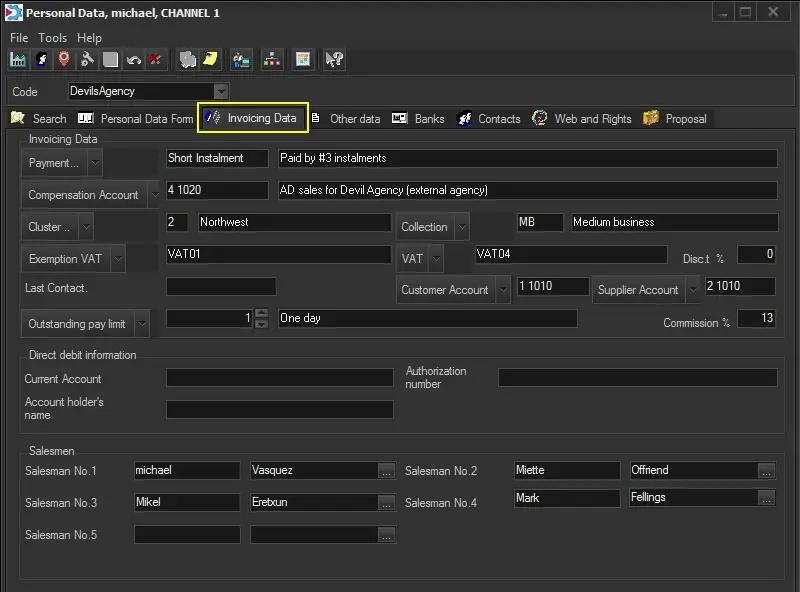This screenshot has height=592, width=800.
Task: Click browse button for Salesman No.4
Action: click(x=766, y=498)
